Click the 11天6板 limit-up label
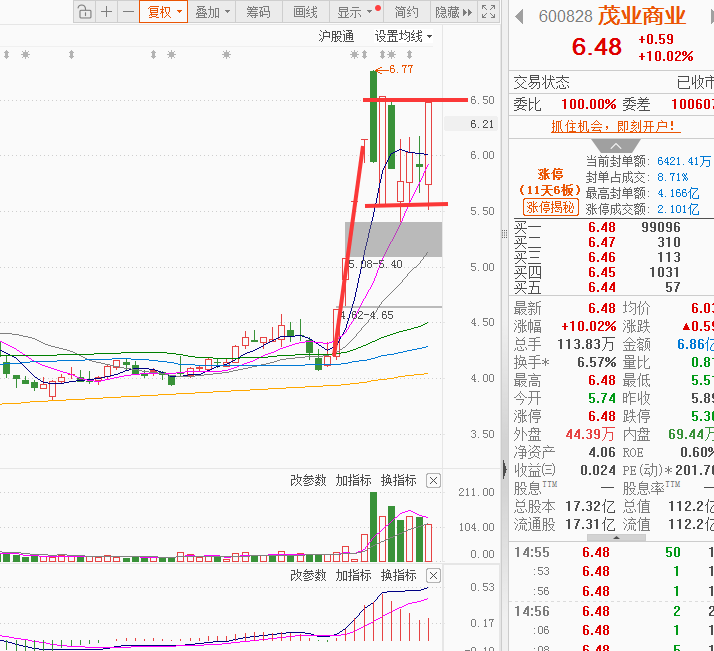Image resolution: width=714 pixels, height=651 pixels. (550, 190)
